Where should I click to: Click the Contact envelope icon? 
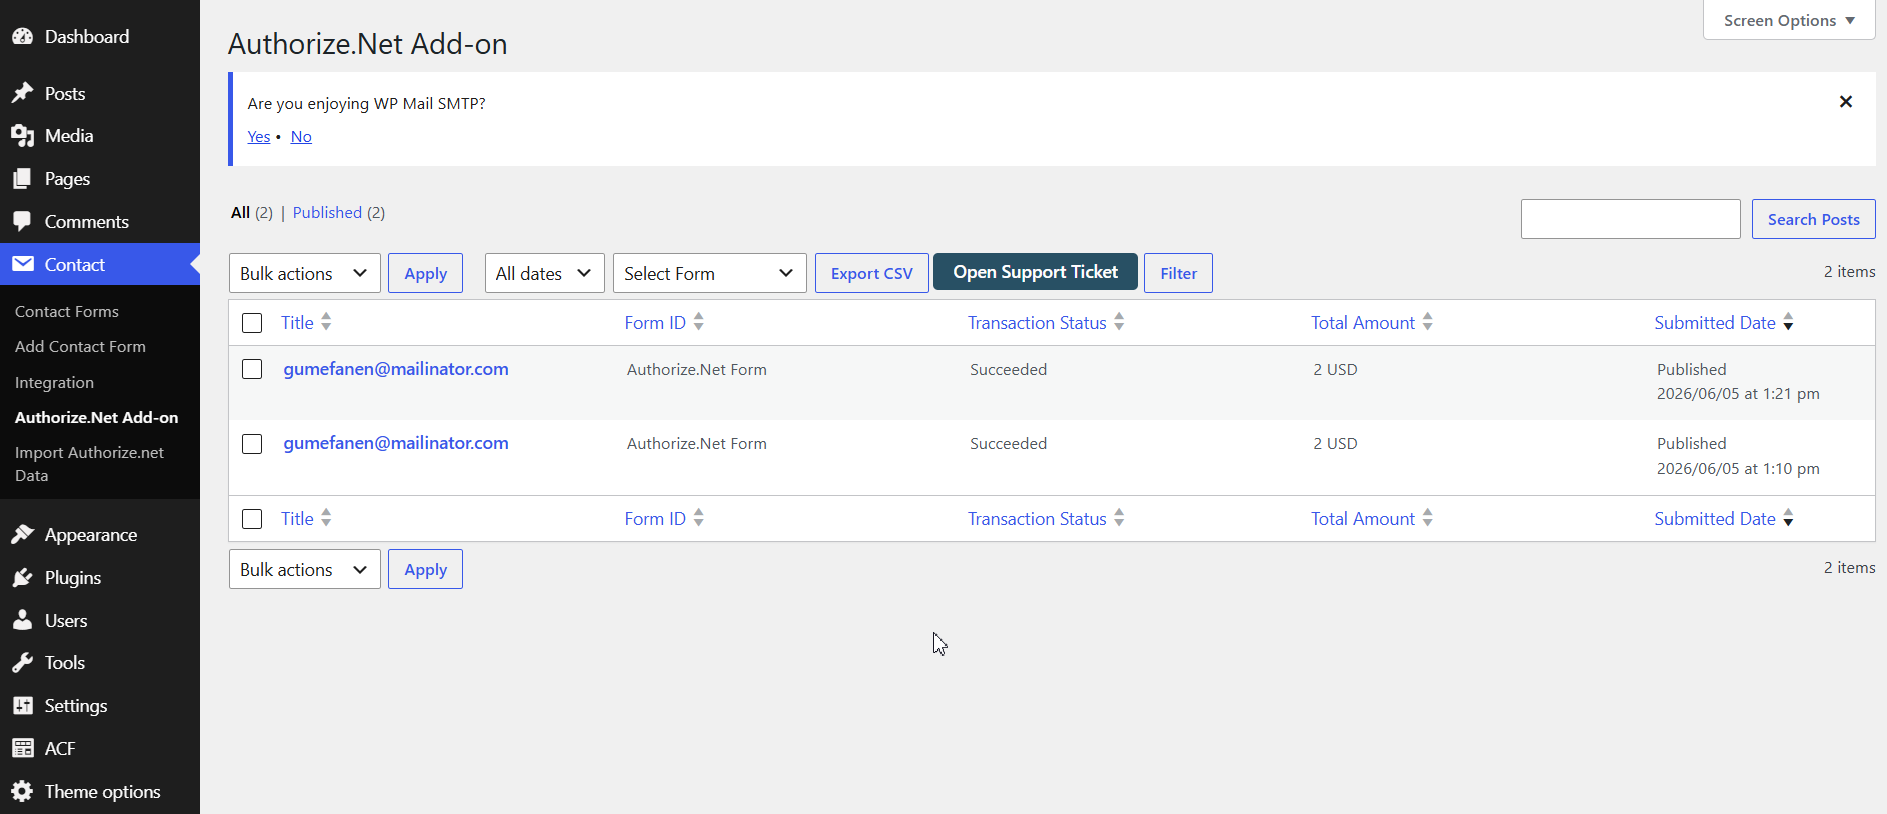pos(22,264)
